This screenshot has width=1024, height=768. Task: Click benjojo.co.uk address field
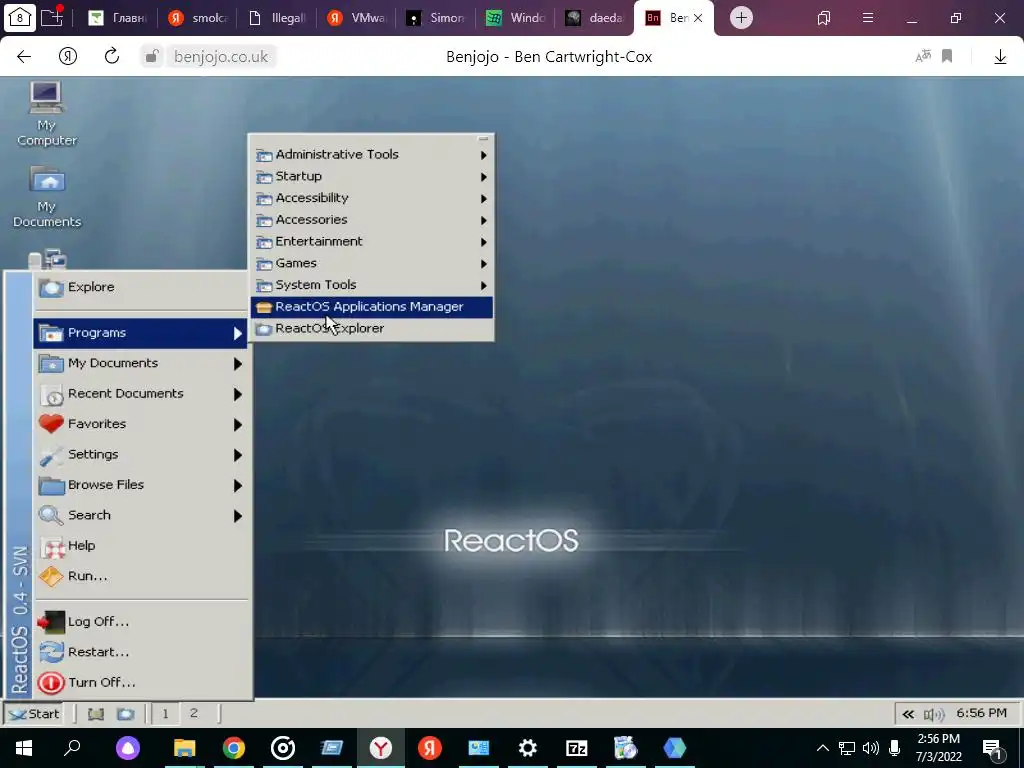[221, 57]
